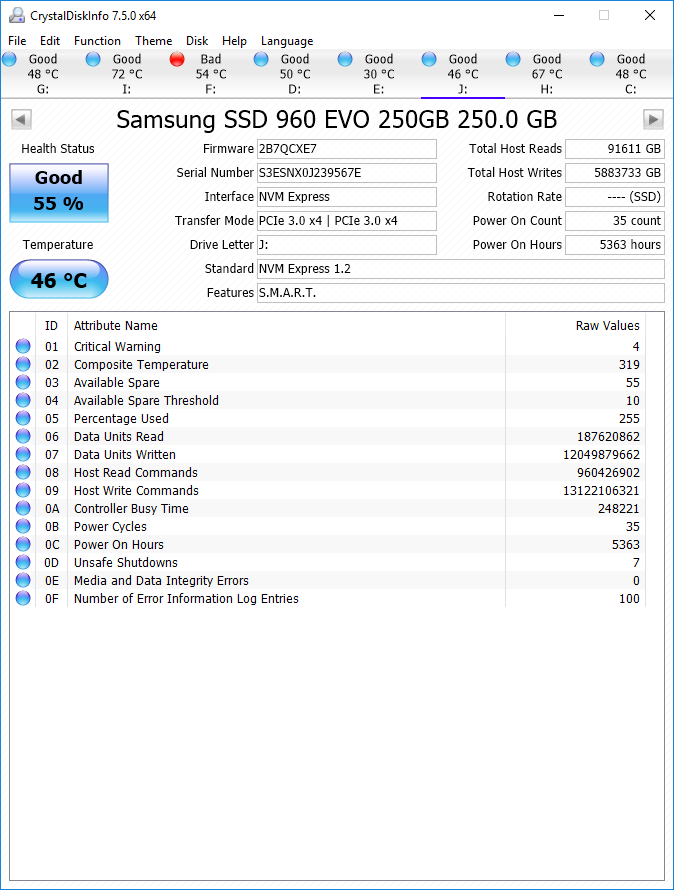Screen dimensions: 674x890
Task: Click the Power On Count value
Action: coord(614,221)
